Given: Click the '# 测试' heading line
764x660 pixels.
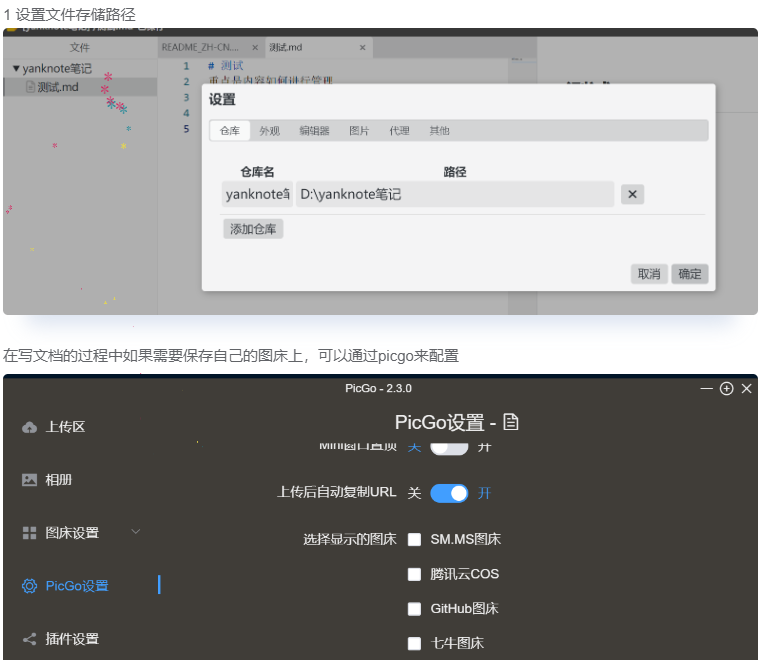Looking at the screenshot, I should 225,66.
